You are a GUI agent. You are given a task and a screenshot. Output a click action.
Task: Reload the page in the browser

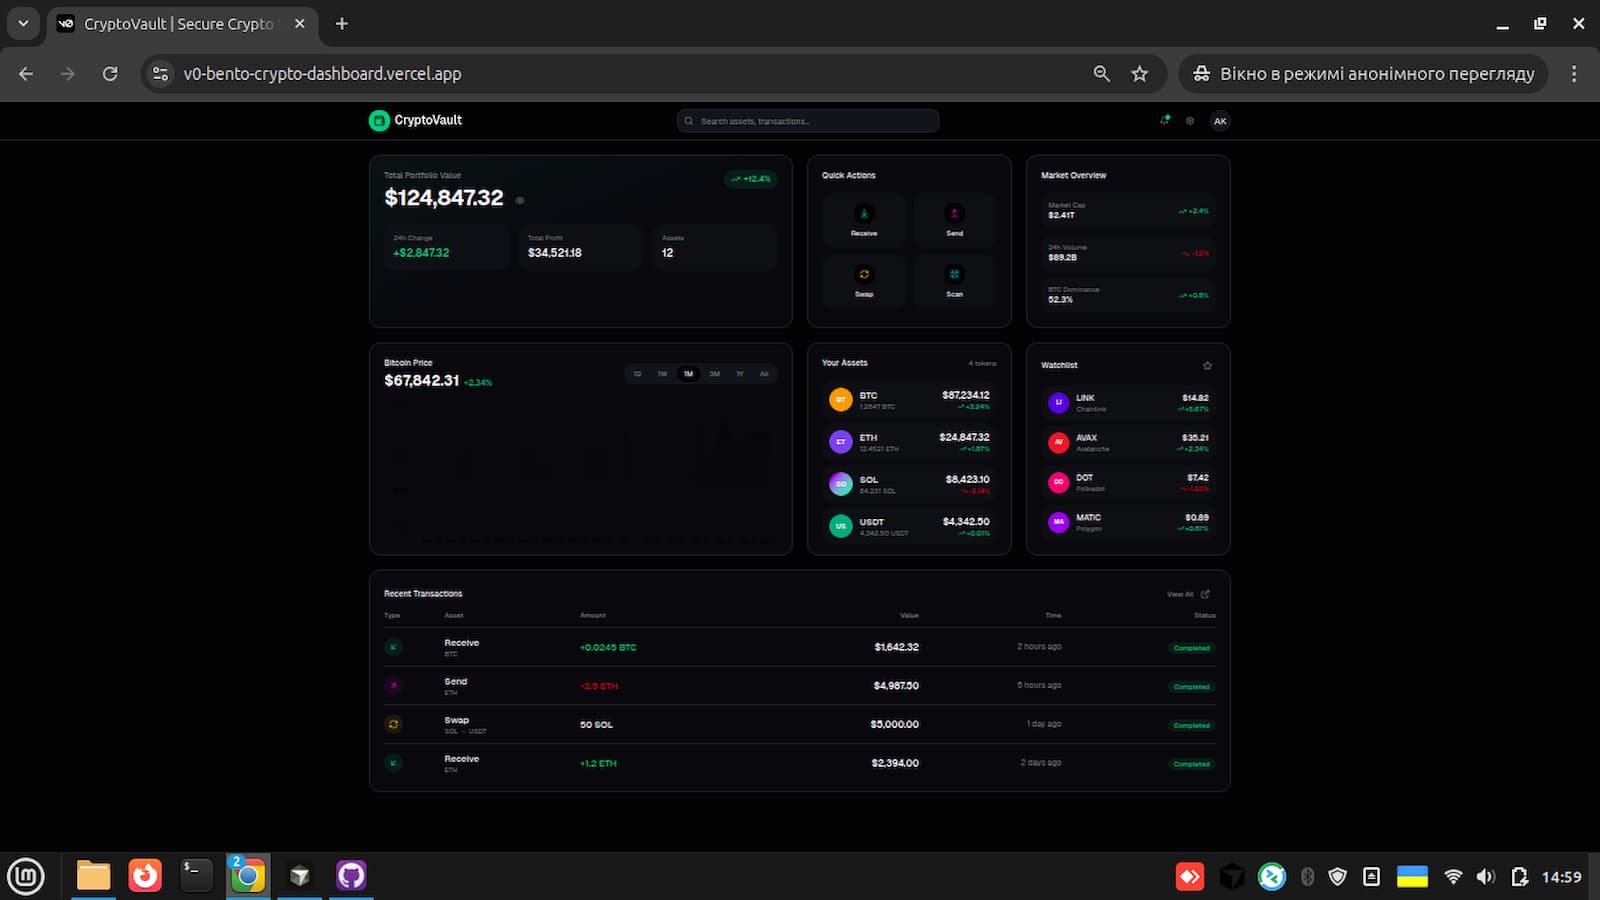[110, 74]
